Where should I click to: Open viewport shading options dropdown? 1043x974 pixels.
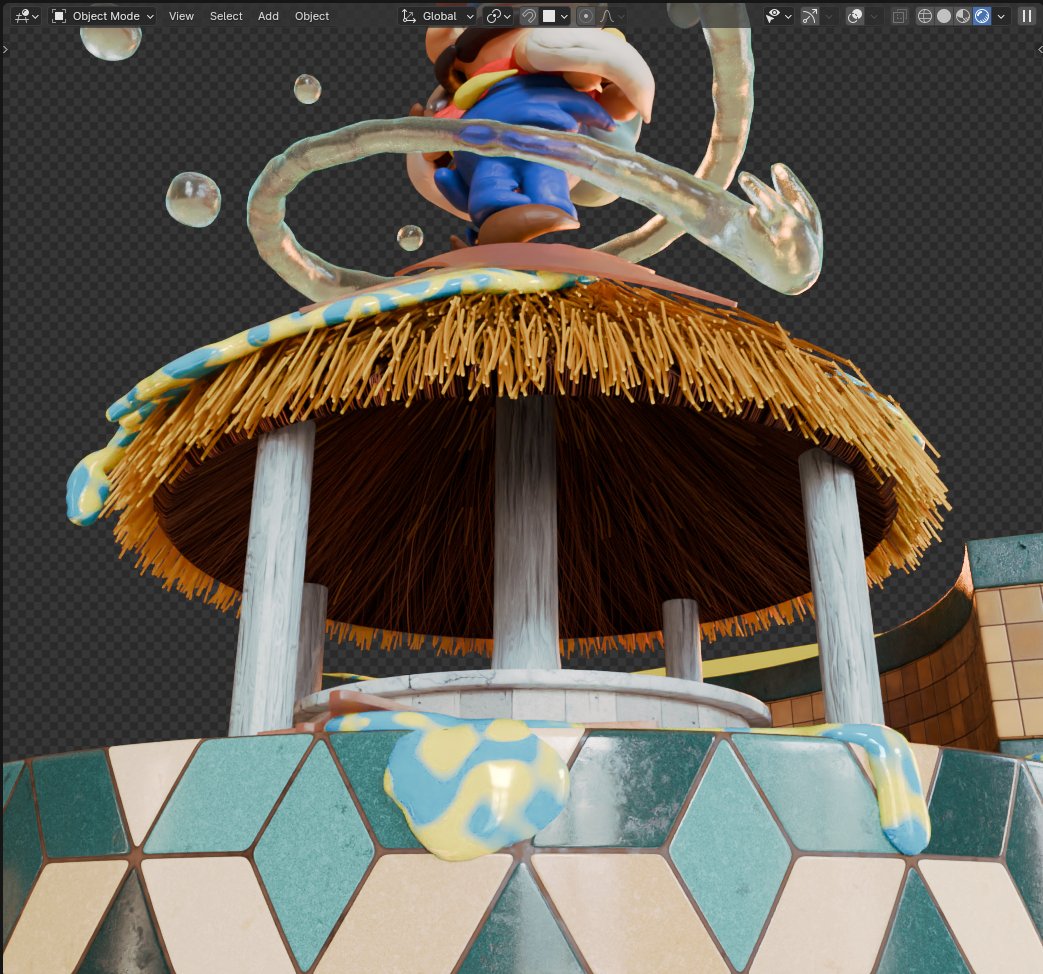coord(1000,16)
